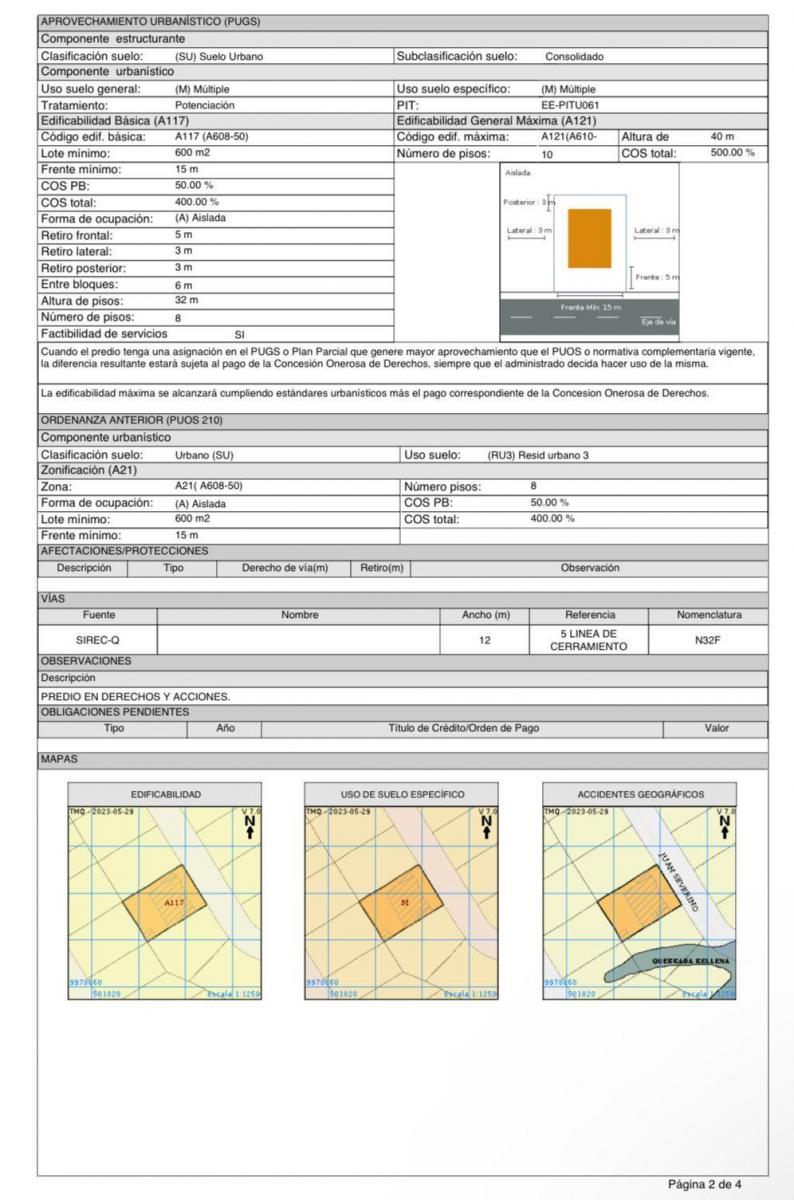The height and width of the screenshot is (1200, 794).
Task: Click the north arrow on the ACCIDENTES GEOGRÁFICOS map
Action: point(726,825)
